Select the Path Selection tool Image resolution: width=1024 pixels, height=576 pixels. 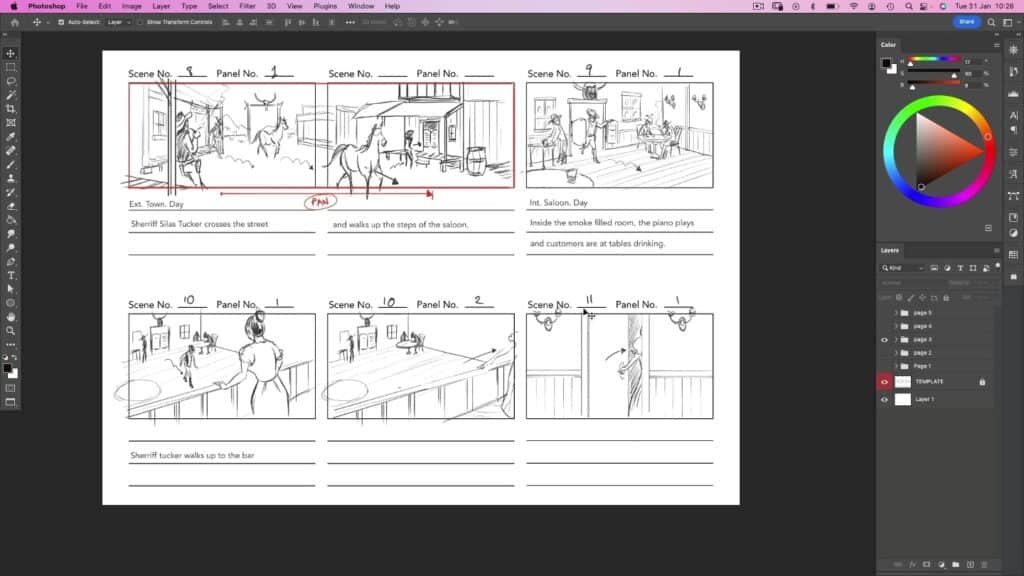[x=10, y=289]
